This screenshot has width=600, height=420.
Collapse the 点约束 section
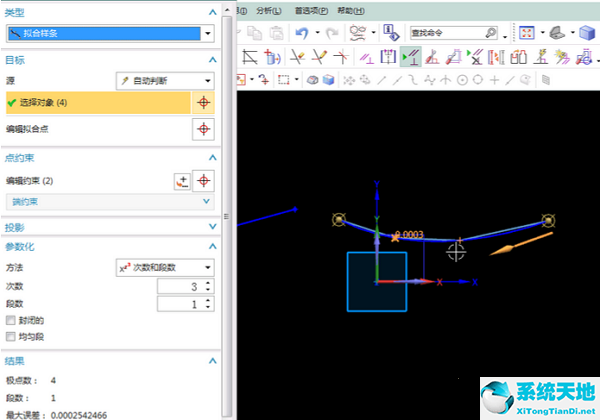point(213,158)
